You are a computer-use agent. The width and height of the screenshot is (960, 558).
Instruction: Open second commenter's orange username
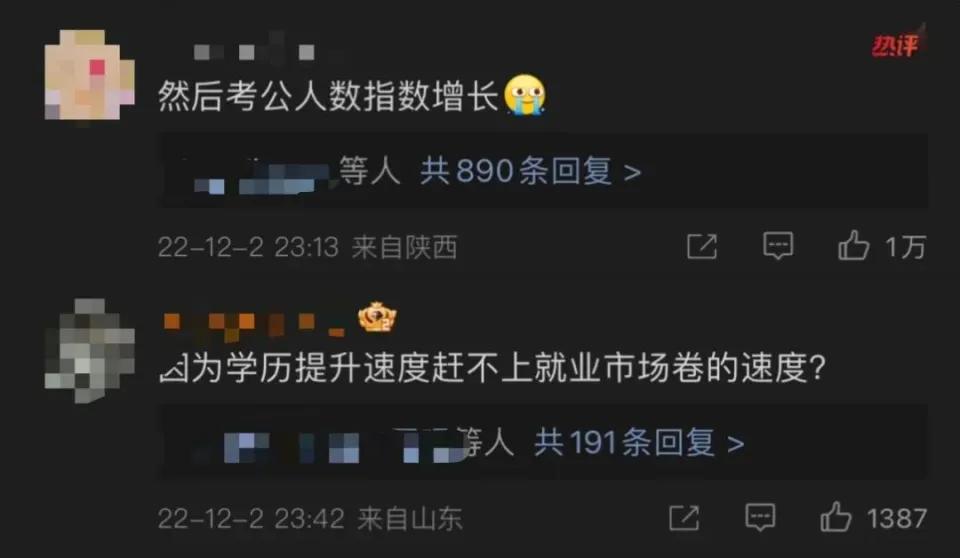pos(254,323)
